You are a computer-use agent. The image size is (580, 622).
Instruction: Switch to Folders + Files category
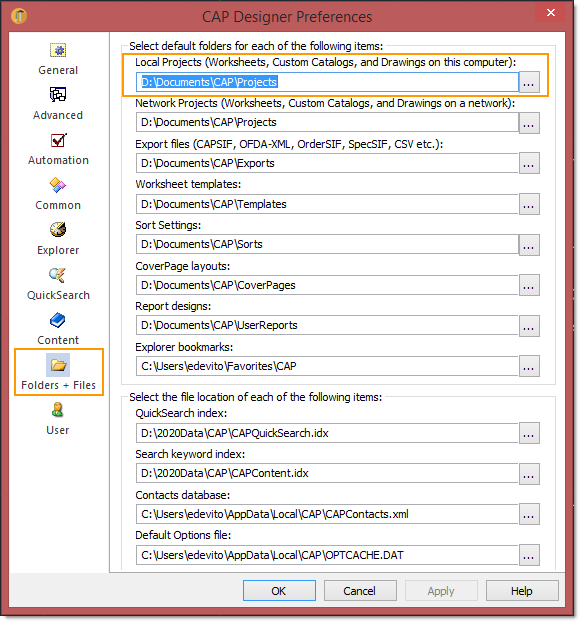[58, 373]
